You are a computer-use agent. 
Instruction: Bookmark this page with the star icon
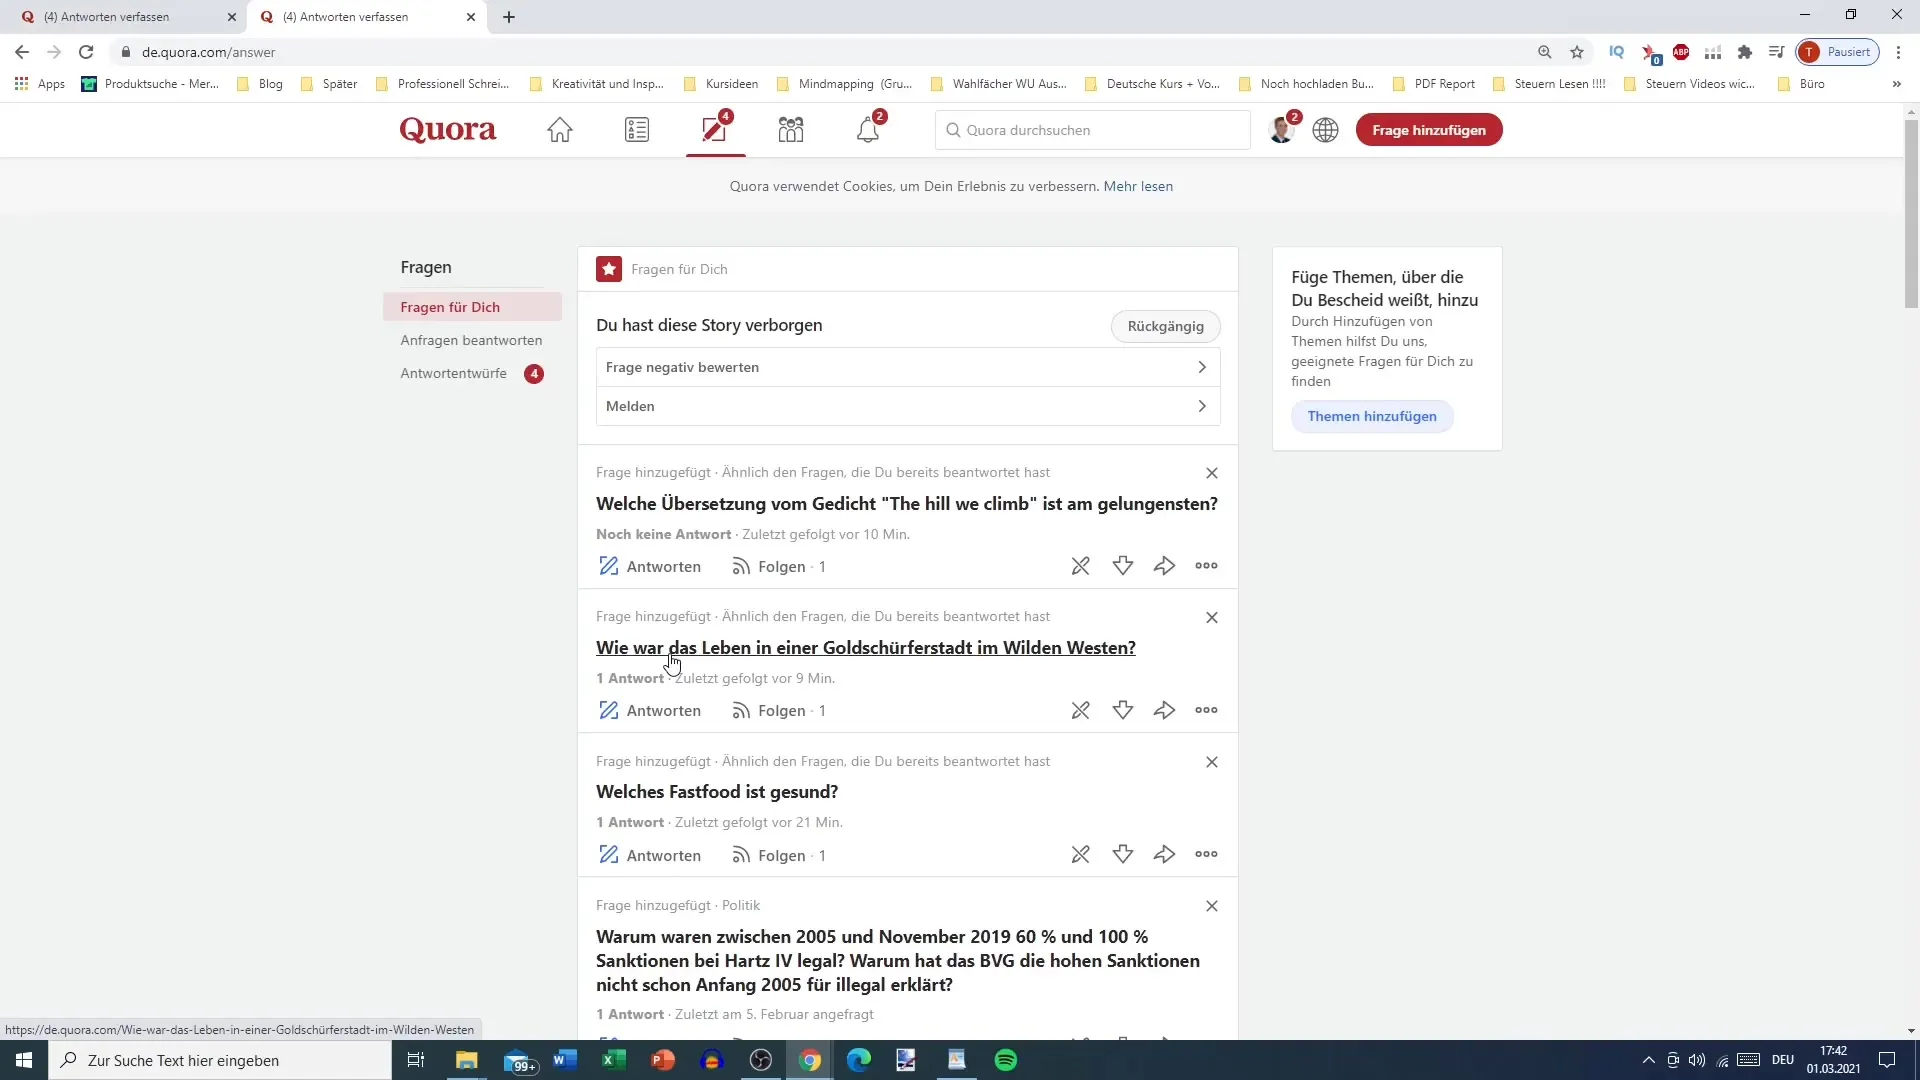click(x=1577, y=52)
